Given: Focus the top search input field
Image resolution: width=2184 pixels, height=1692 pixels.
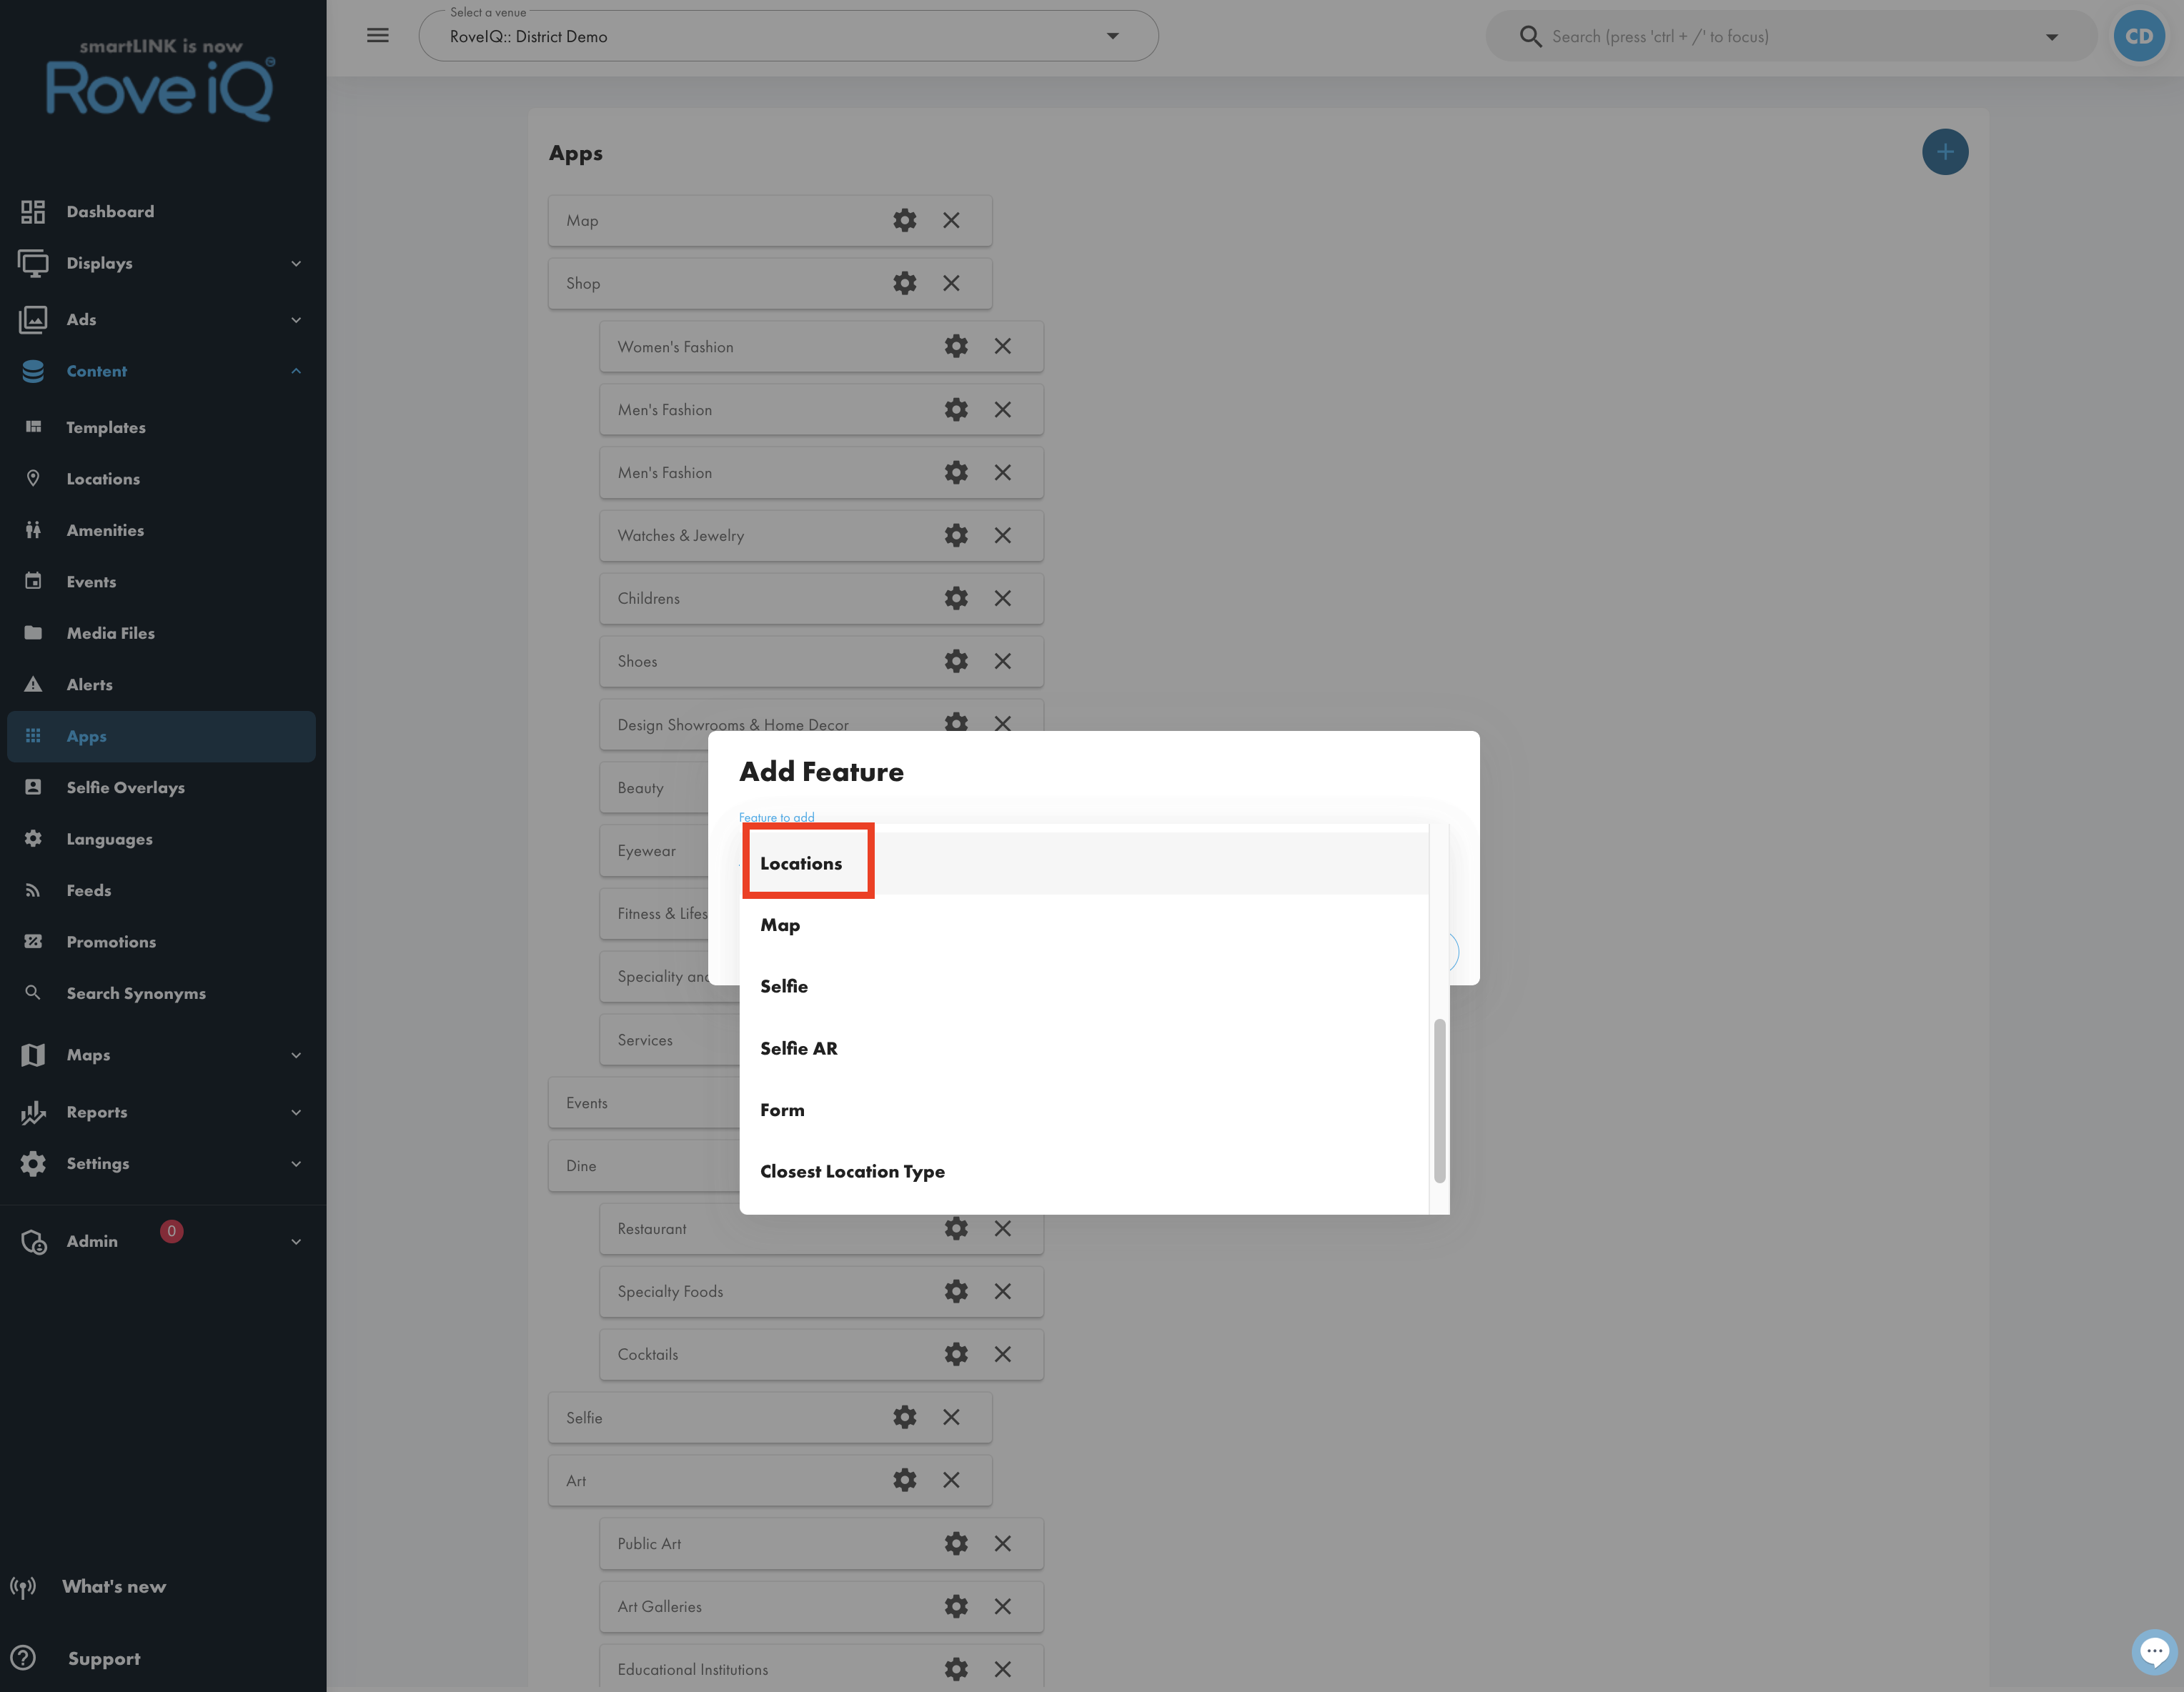Looking at the screenshot, I should coord(1790,36).
